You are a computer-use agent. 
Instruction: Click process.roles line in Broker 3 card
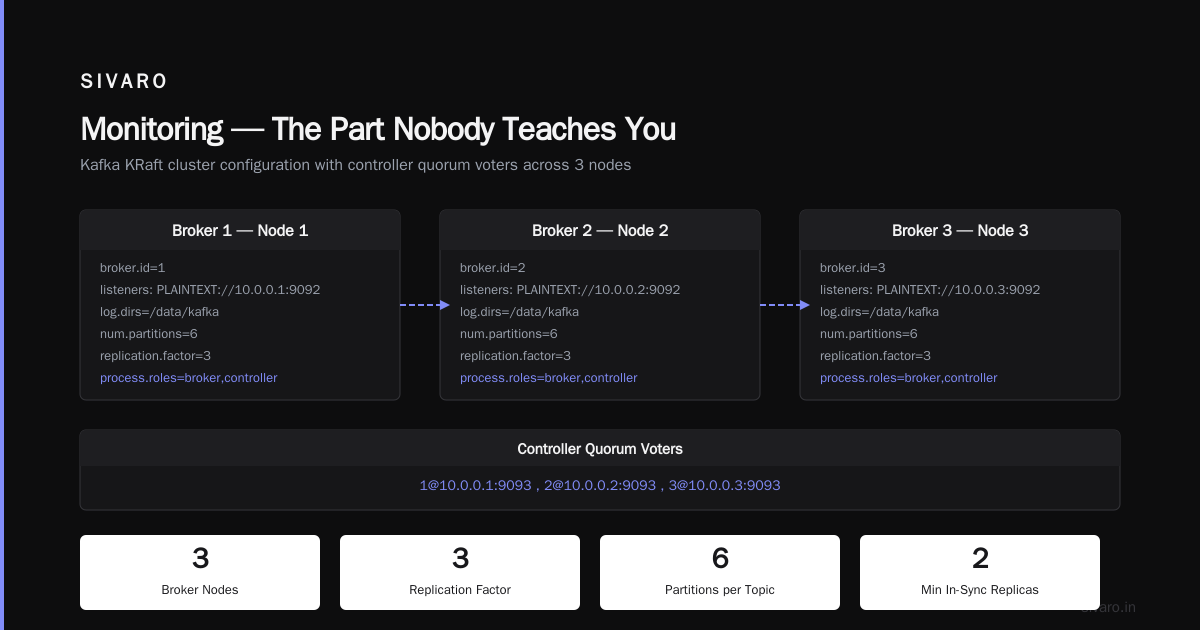coord(909,378)
